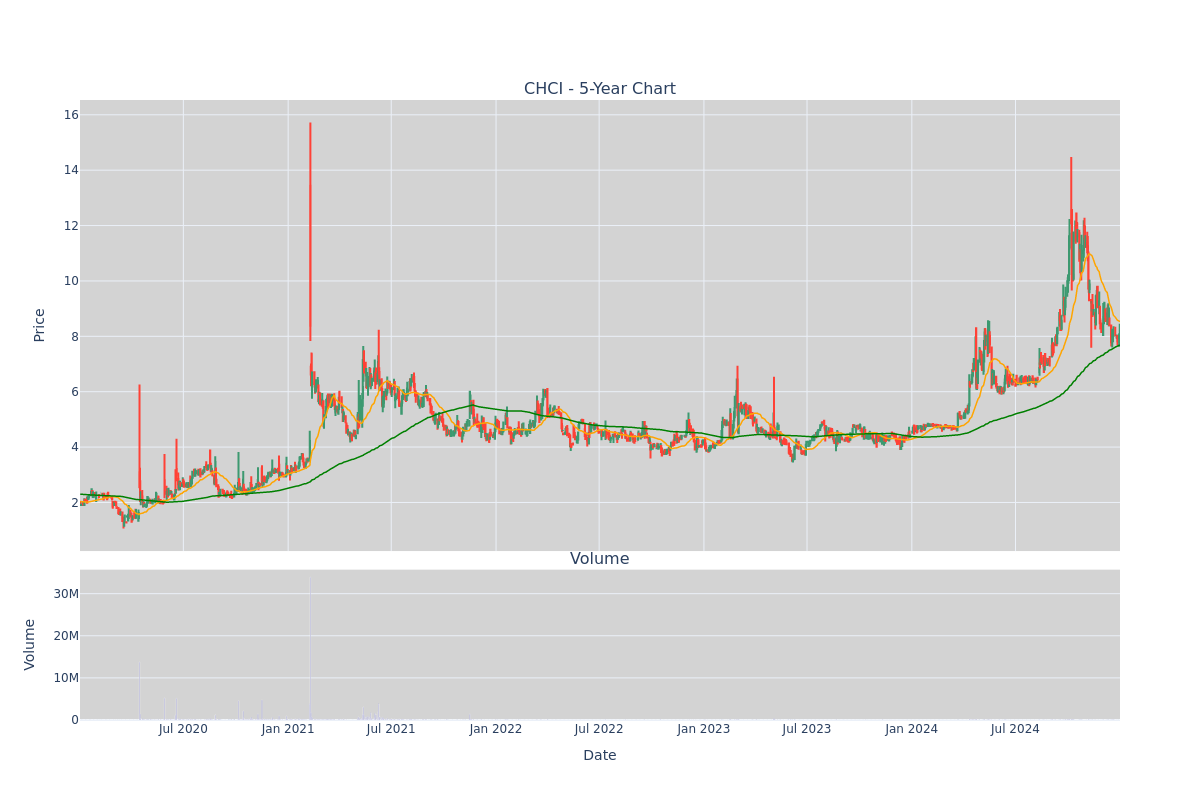Click the price axis value 6

click(x=74, y=392)
